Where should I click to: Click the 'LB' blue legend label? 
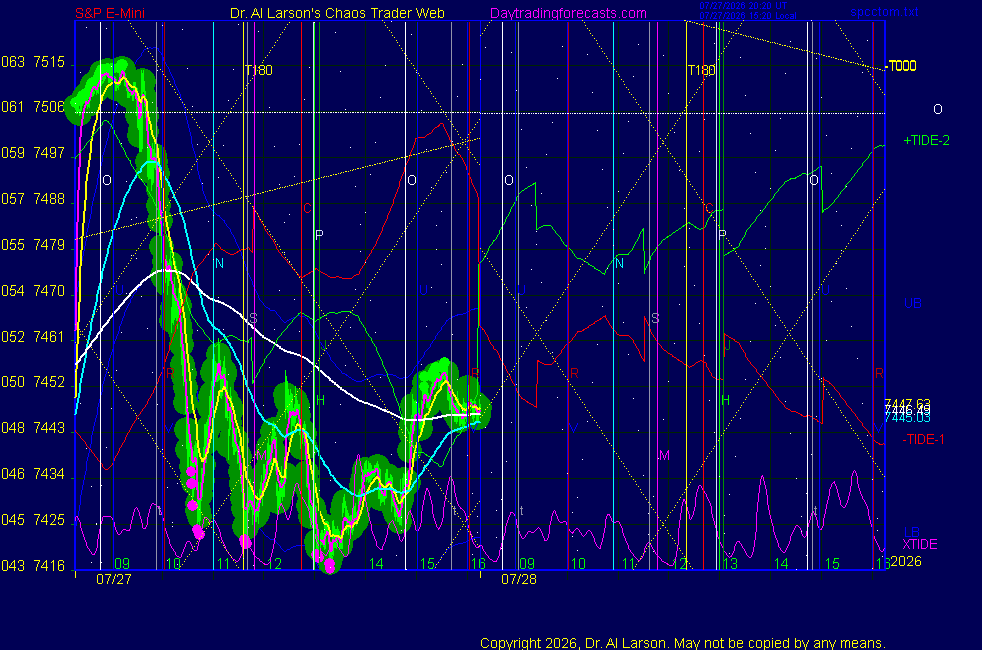(911, 532)
